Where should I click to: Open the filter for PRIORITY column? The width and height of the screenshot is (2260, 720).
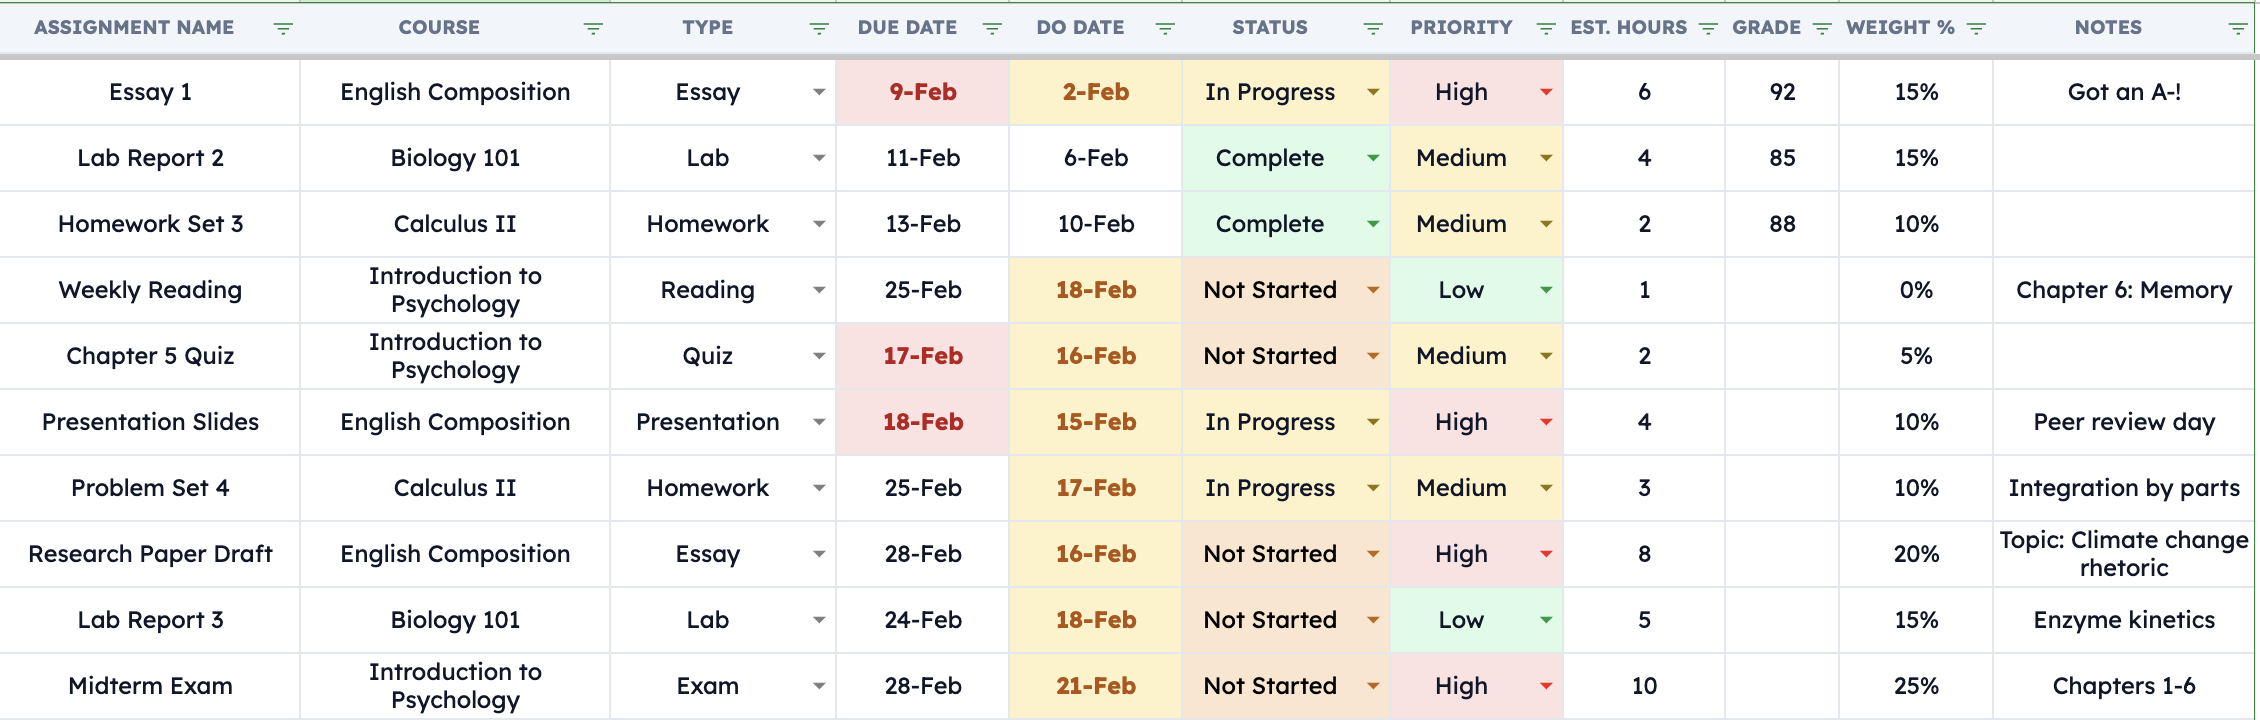(1549, 27)
